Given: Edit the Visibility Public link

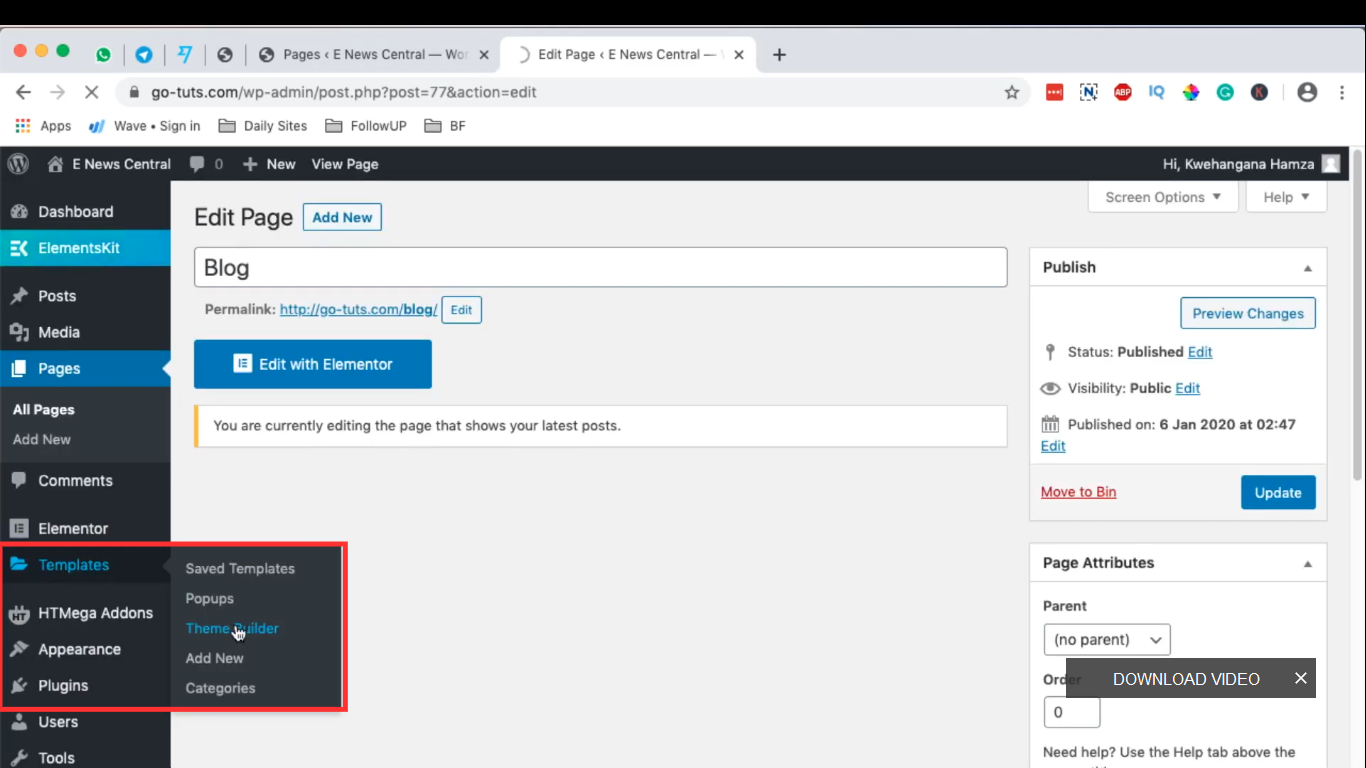Looking at the screenshot, I should pos(1187,388).
